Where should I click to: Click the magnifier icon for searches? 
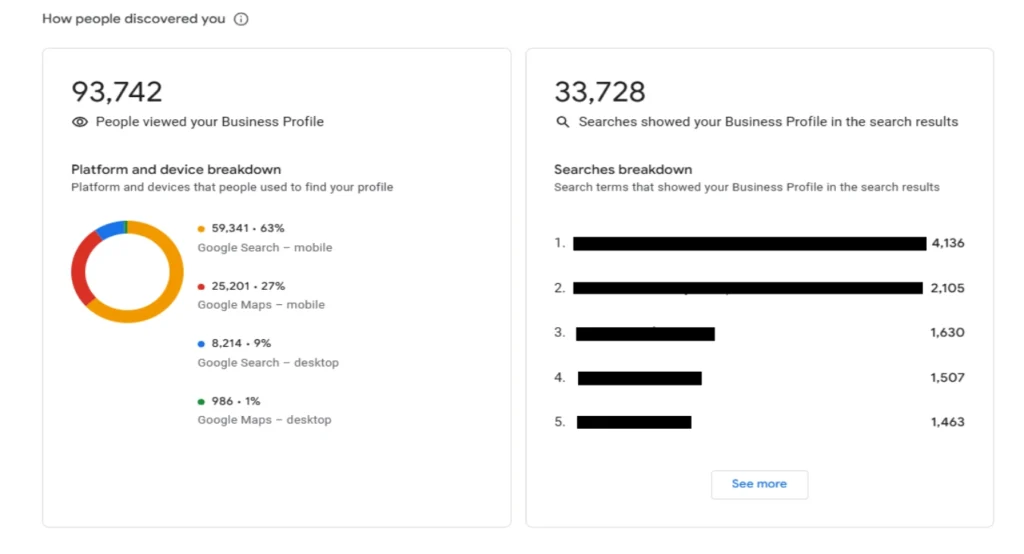563,122
